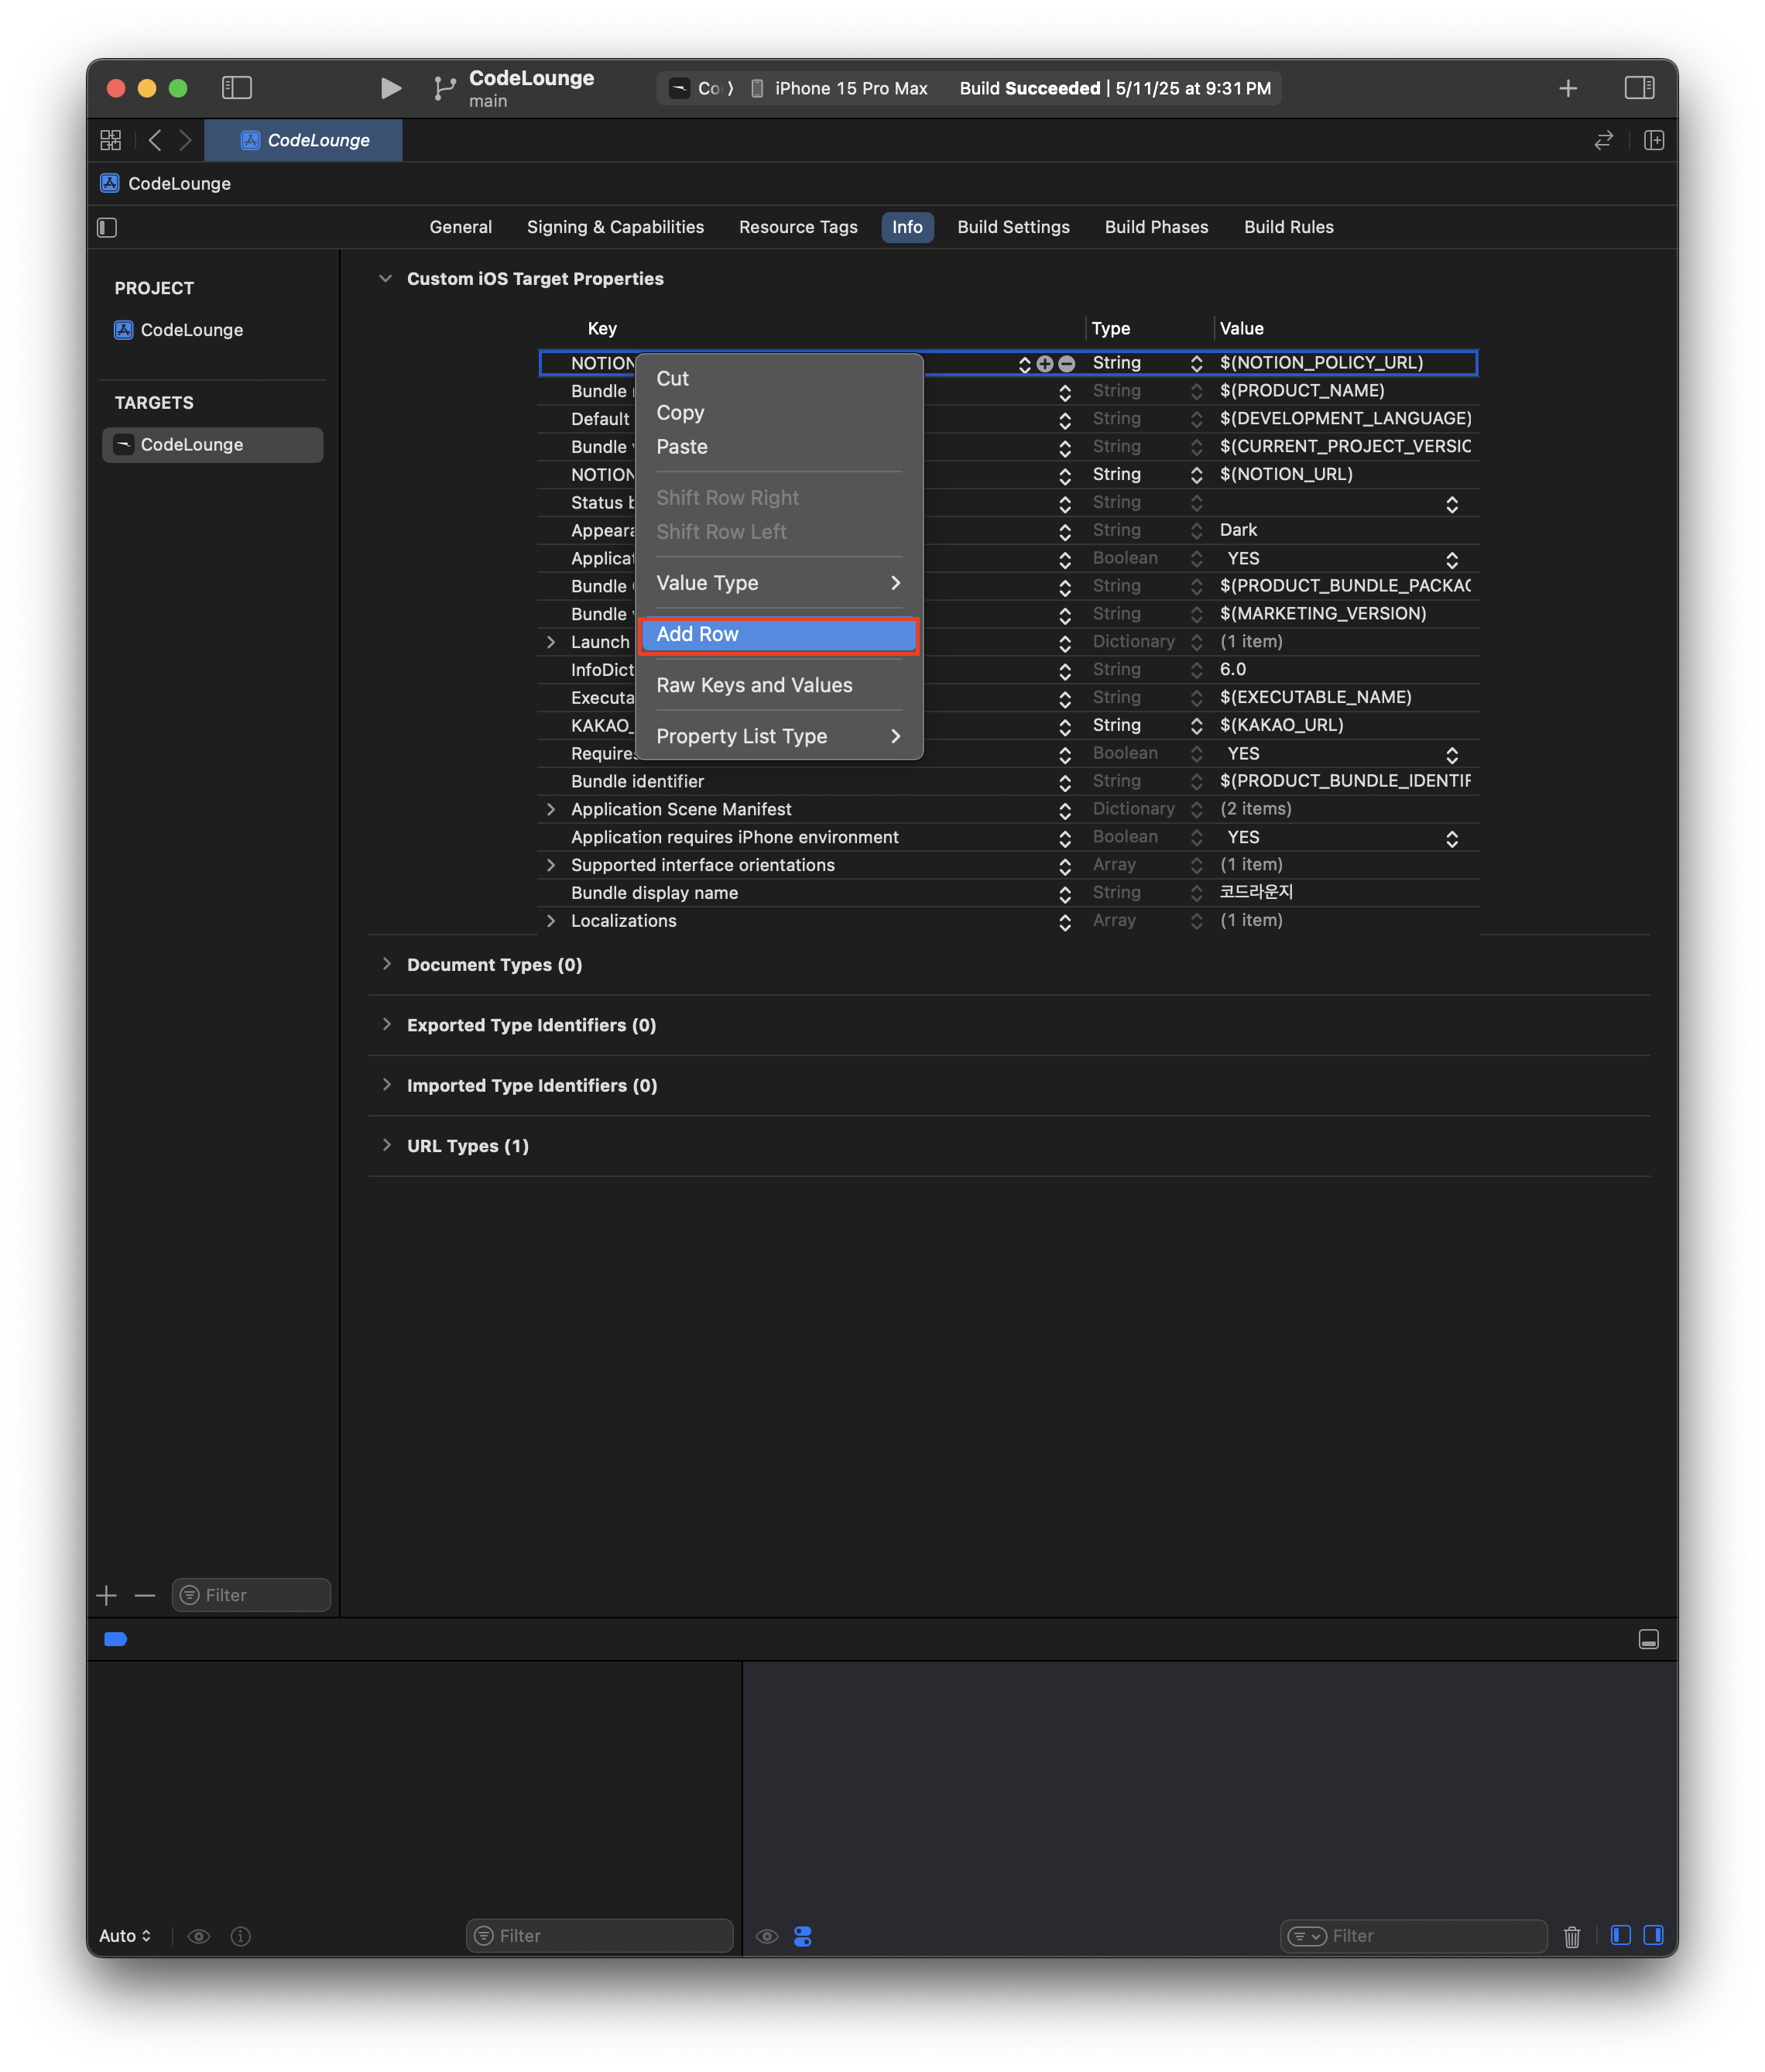The height and width of the screenshot is (2072, 1765).
Task: Open Signing & Capabilities tab
Action: (x=615, y=227)
